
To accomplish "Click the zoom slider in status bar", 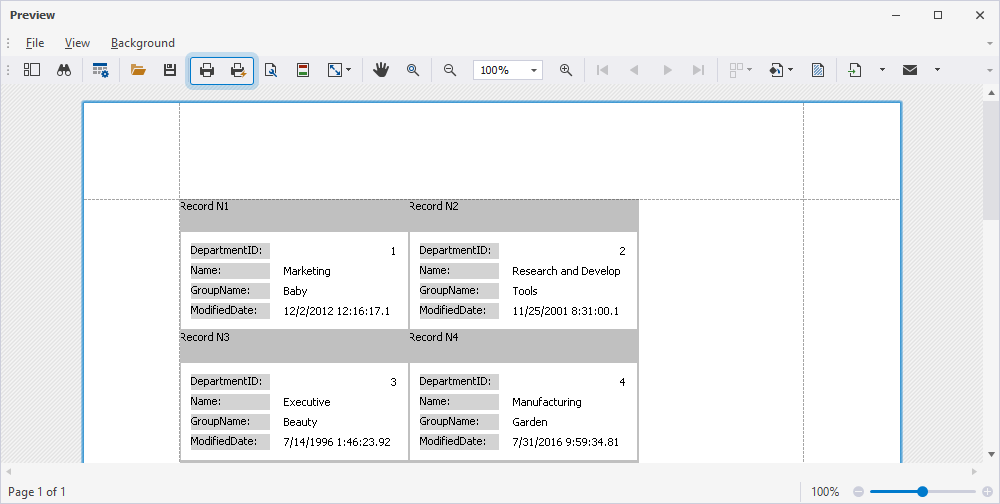I will click(922, 492).
